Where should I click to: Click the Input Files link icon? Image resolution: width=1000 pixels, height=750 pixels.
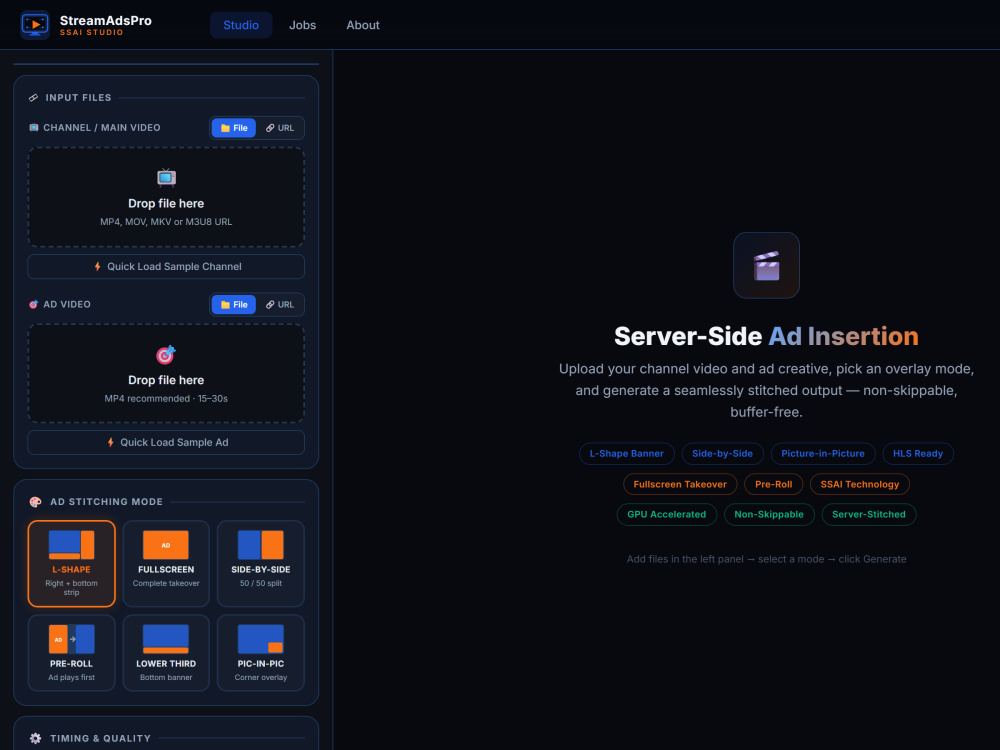[34, 98]
